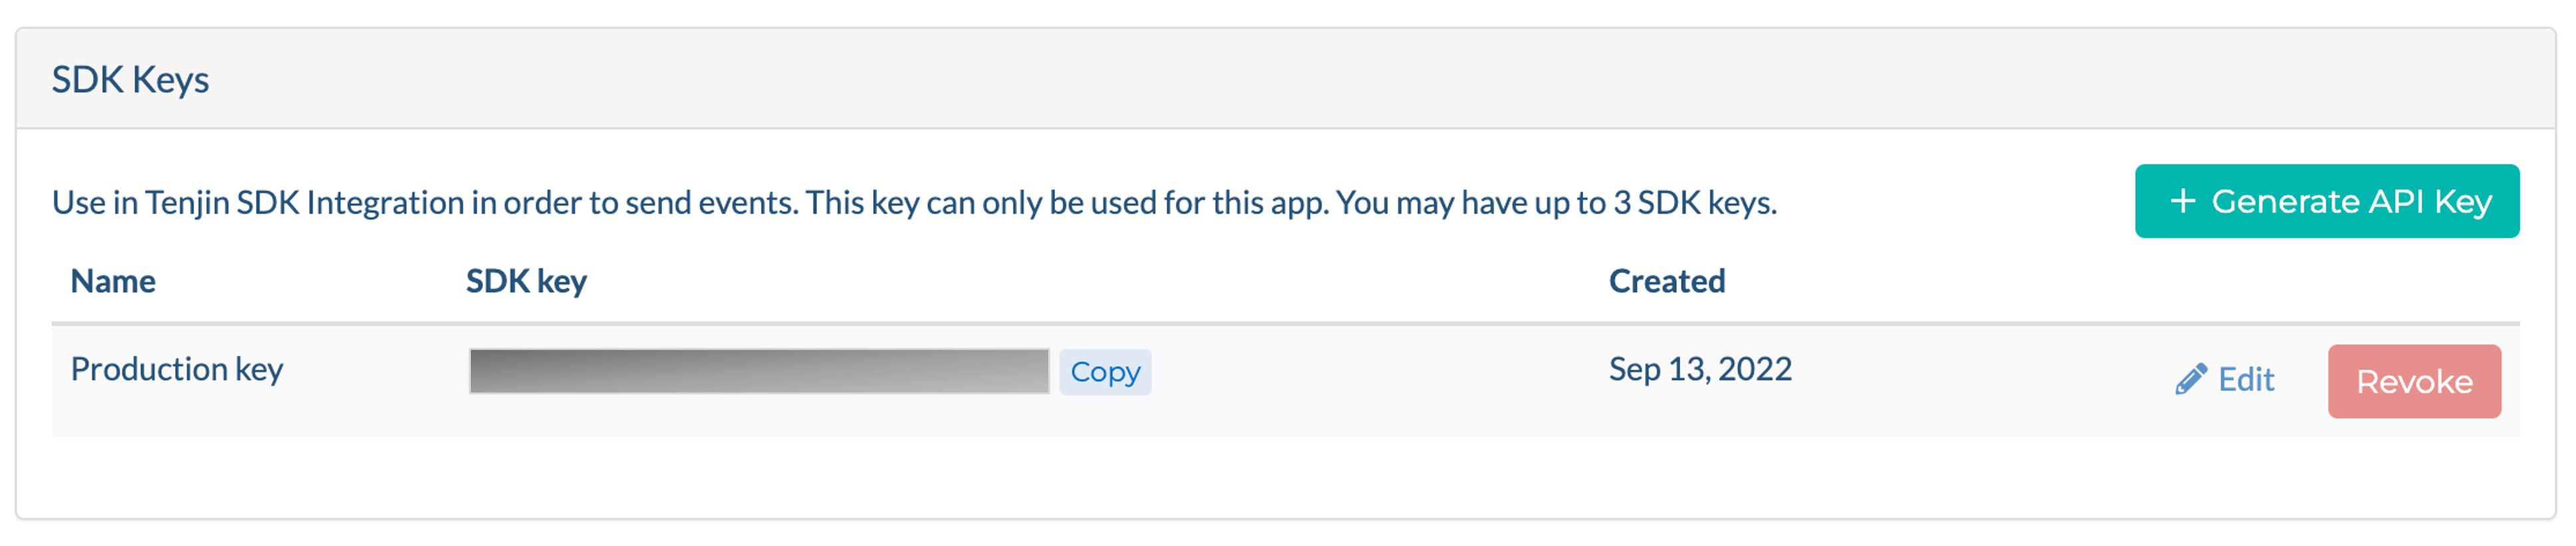The width and height of the screenshot is (2576, 546).
Task: Click the Production key name cell
Action: [177, 369]
